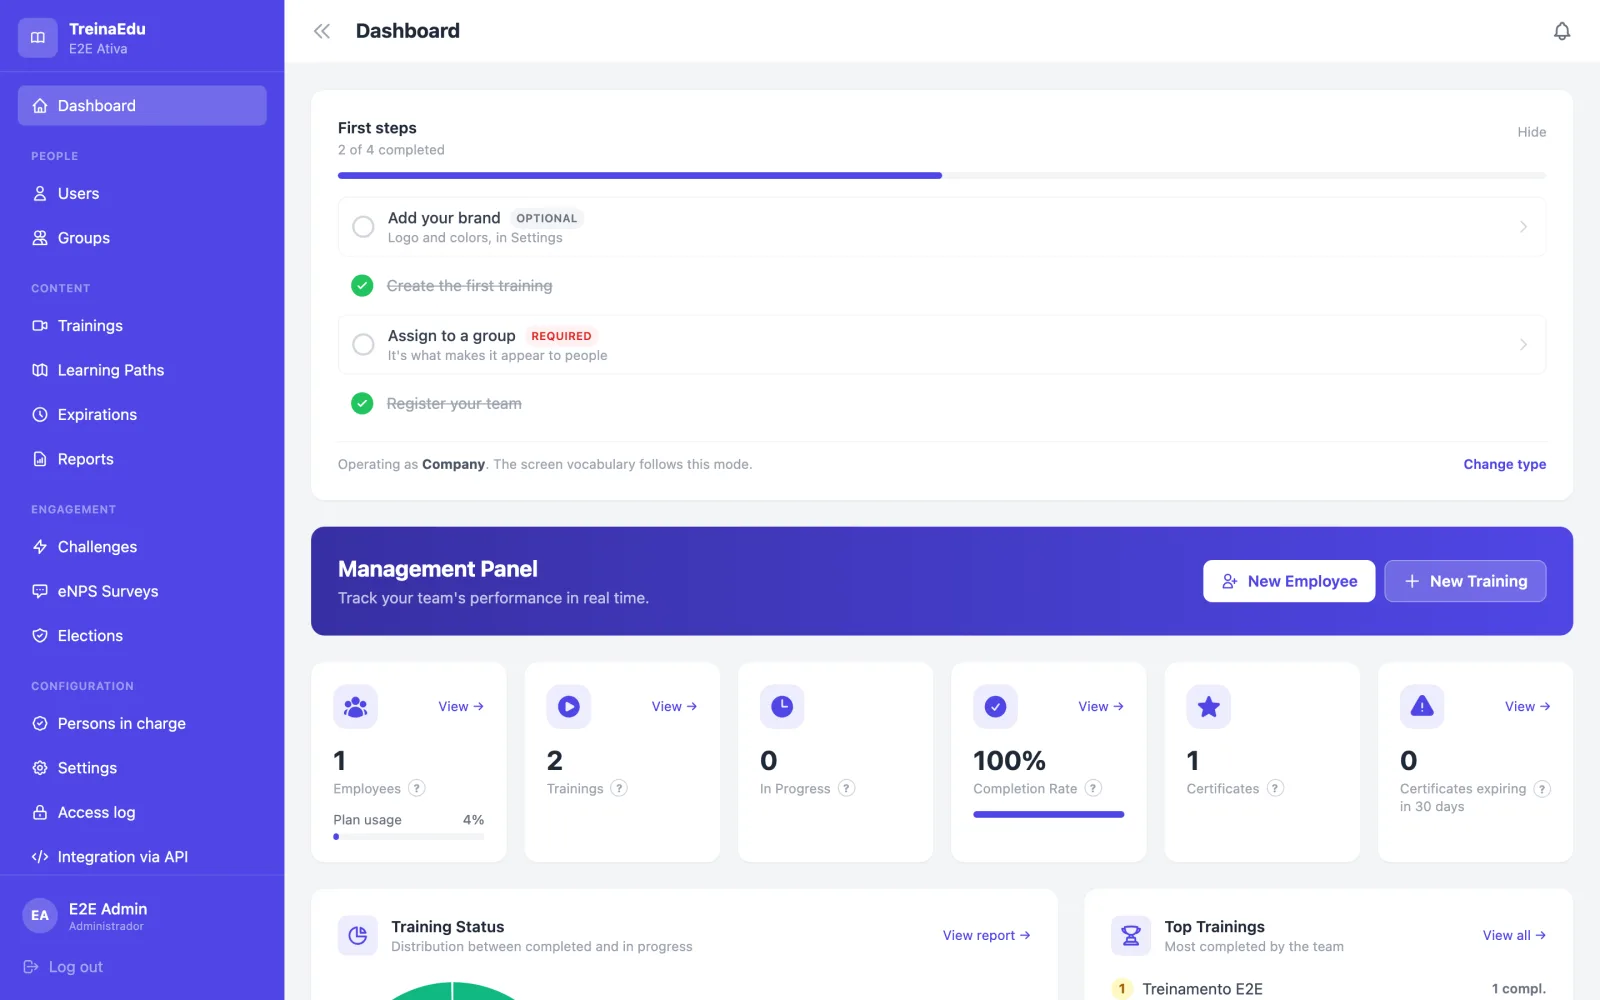Click the Training Status pie chart icon
The height and width of the screenshot is (1000, 1600).
(358, 936)
